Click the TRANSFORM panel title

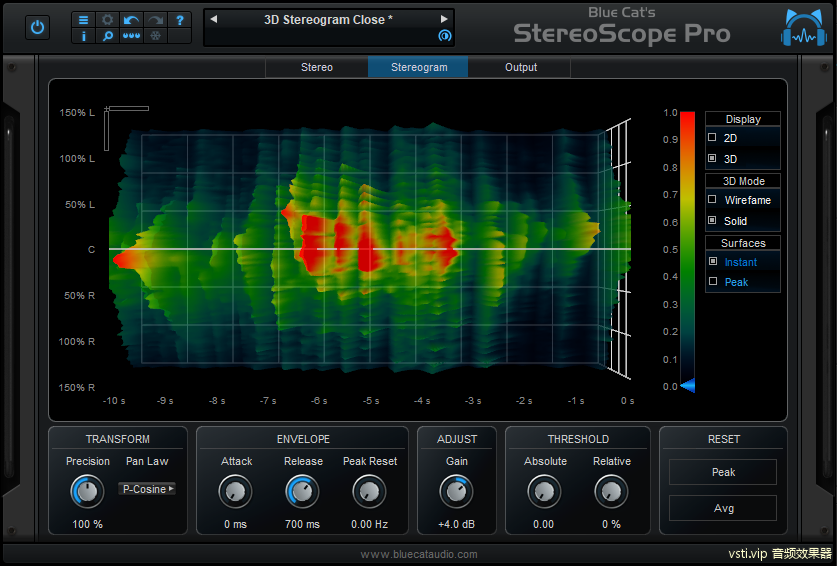point(117,439)
